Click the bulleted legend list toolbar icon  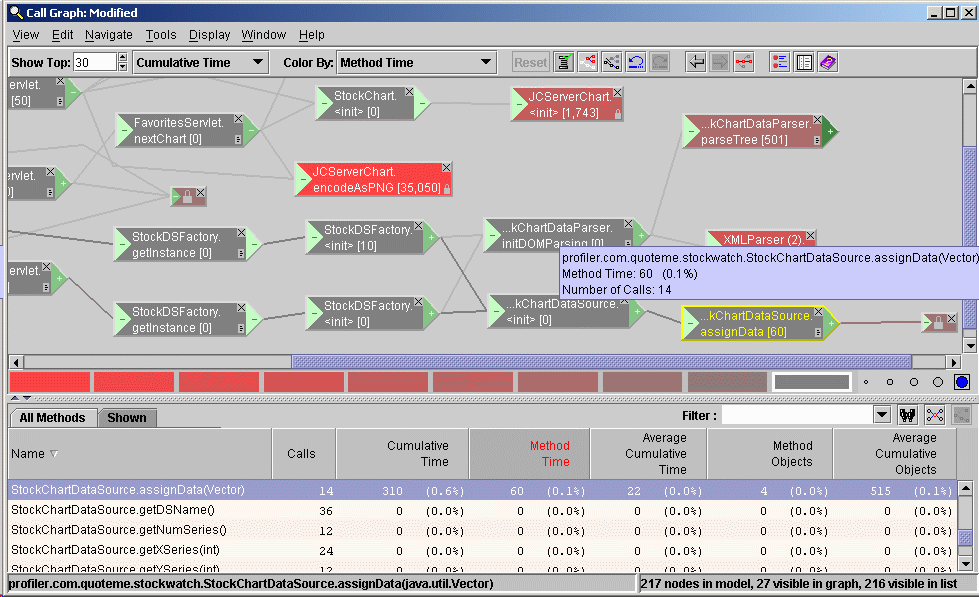780,63
